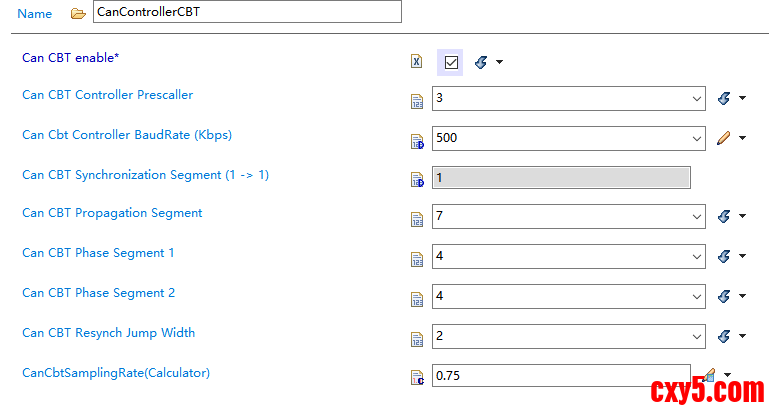
Task: Toggle the Can CBT enable checkbox
Action: click(x=450, y=62)
